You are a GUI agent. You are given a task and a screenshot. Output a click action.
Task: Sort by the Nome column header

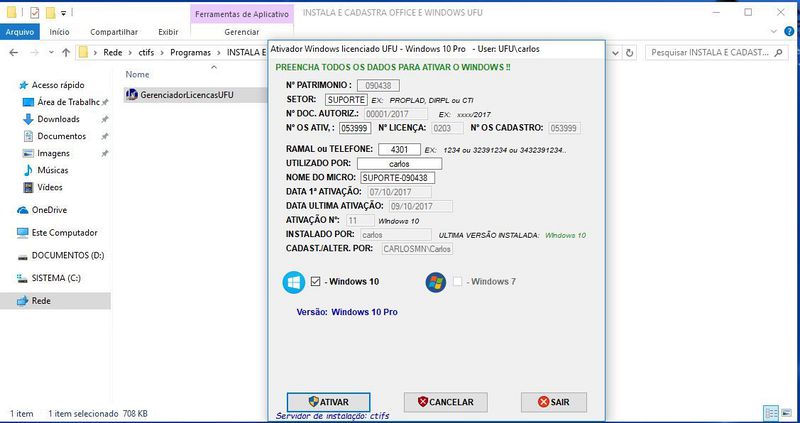138,74
